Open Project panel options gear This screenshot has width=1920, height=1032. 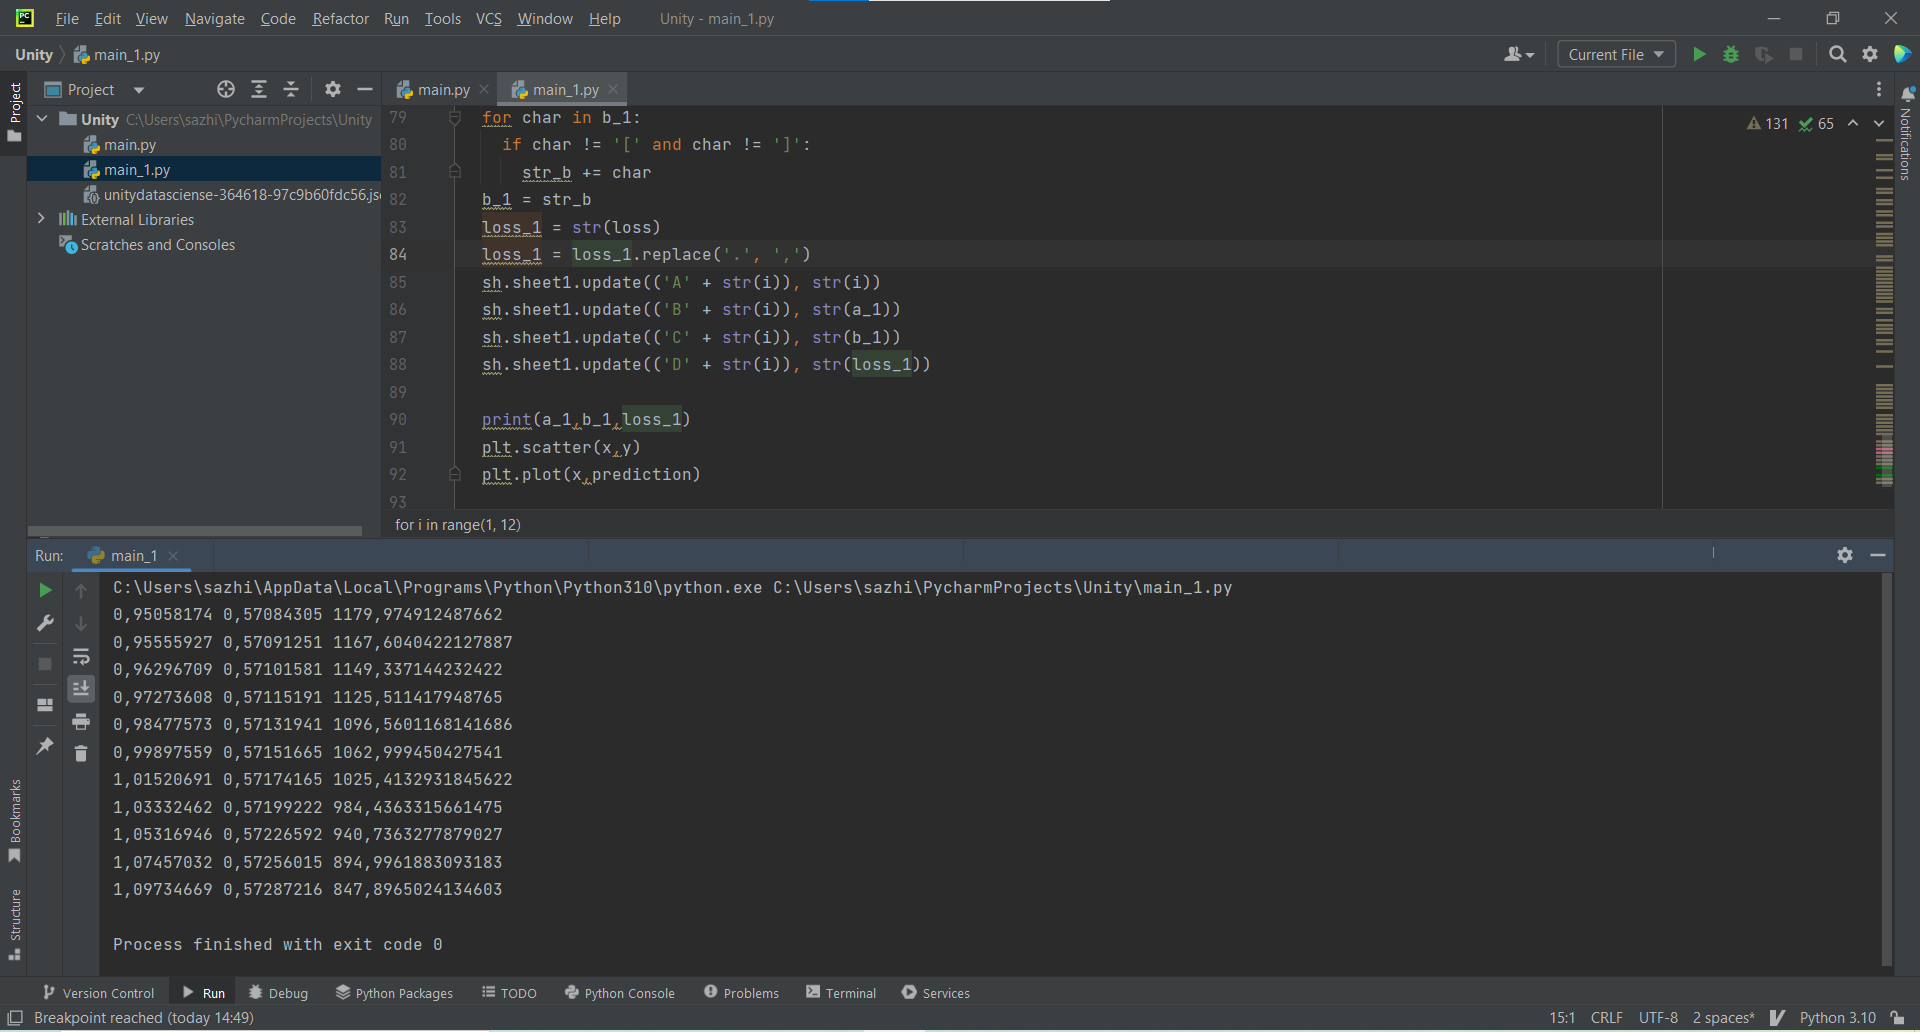click(x=333, y=89)
